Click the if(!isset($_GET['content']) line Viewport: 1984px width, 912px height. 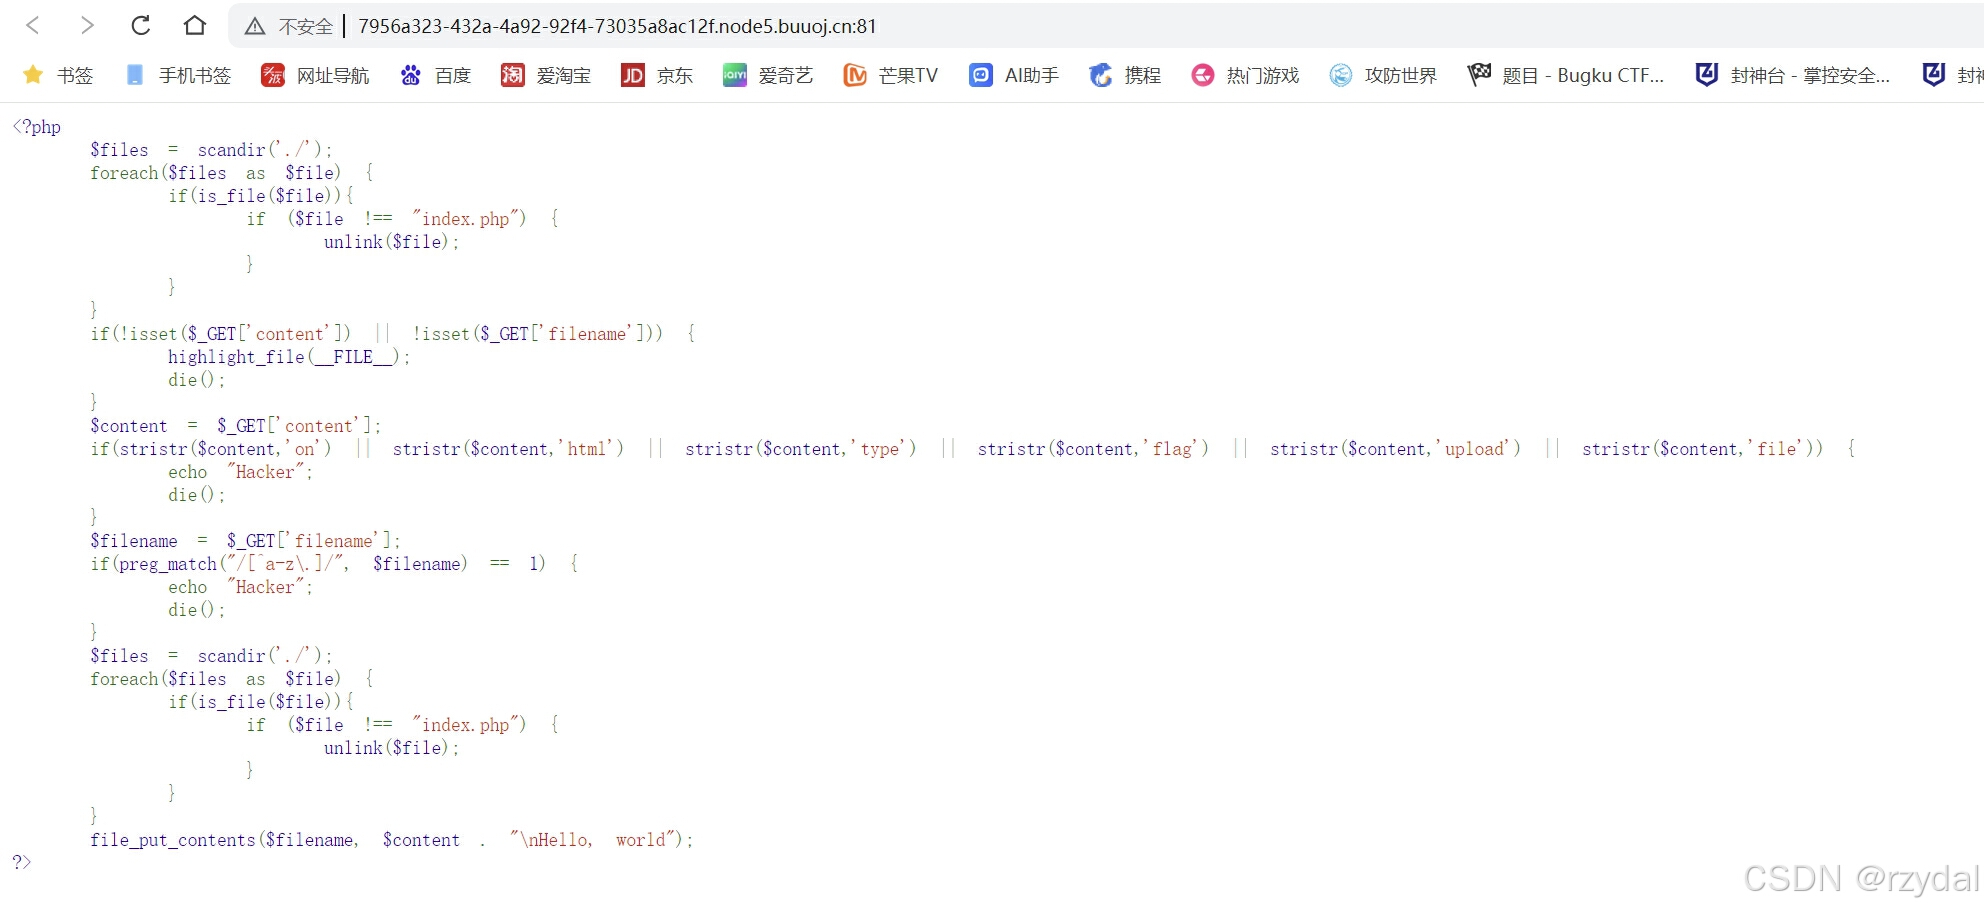pos(393,334)
